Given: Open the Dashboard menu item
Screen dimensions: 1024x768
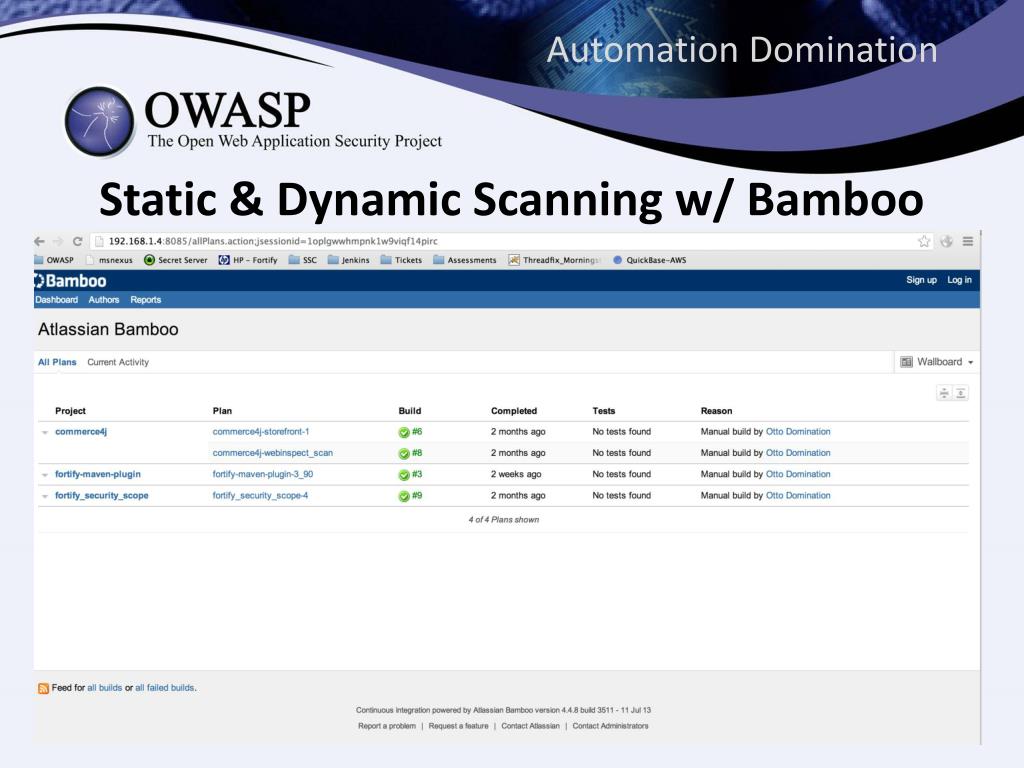Looking at the screenshot, I should click(56, 300).
